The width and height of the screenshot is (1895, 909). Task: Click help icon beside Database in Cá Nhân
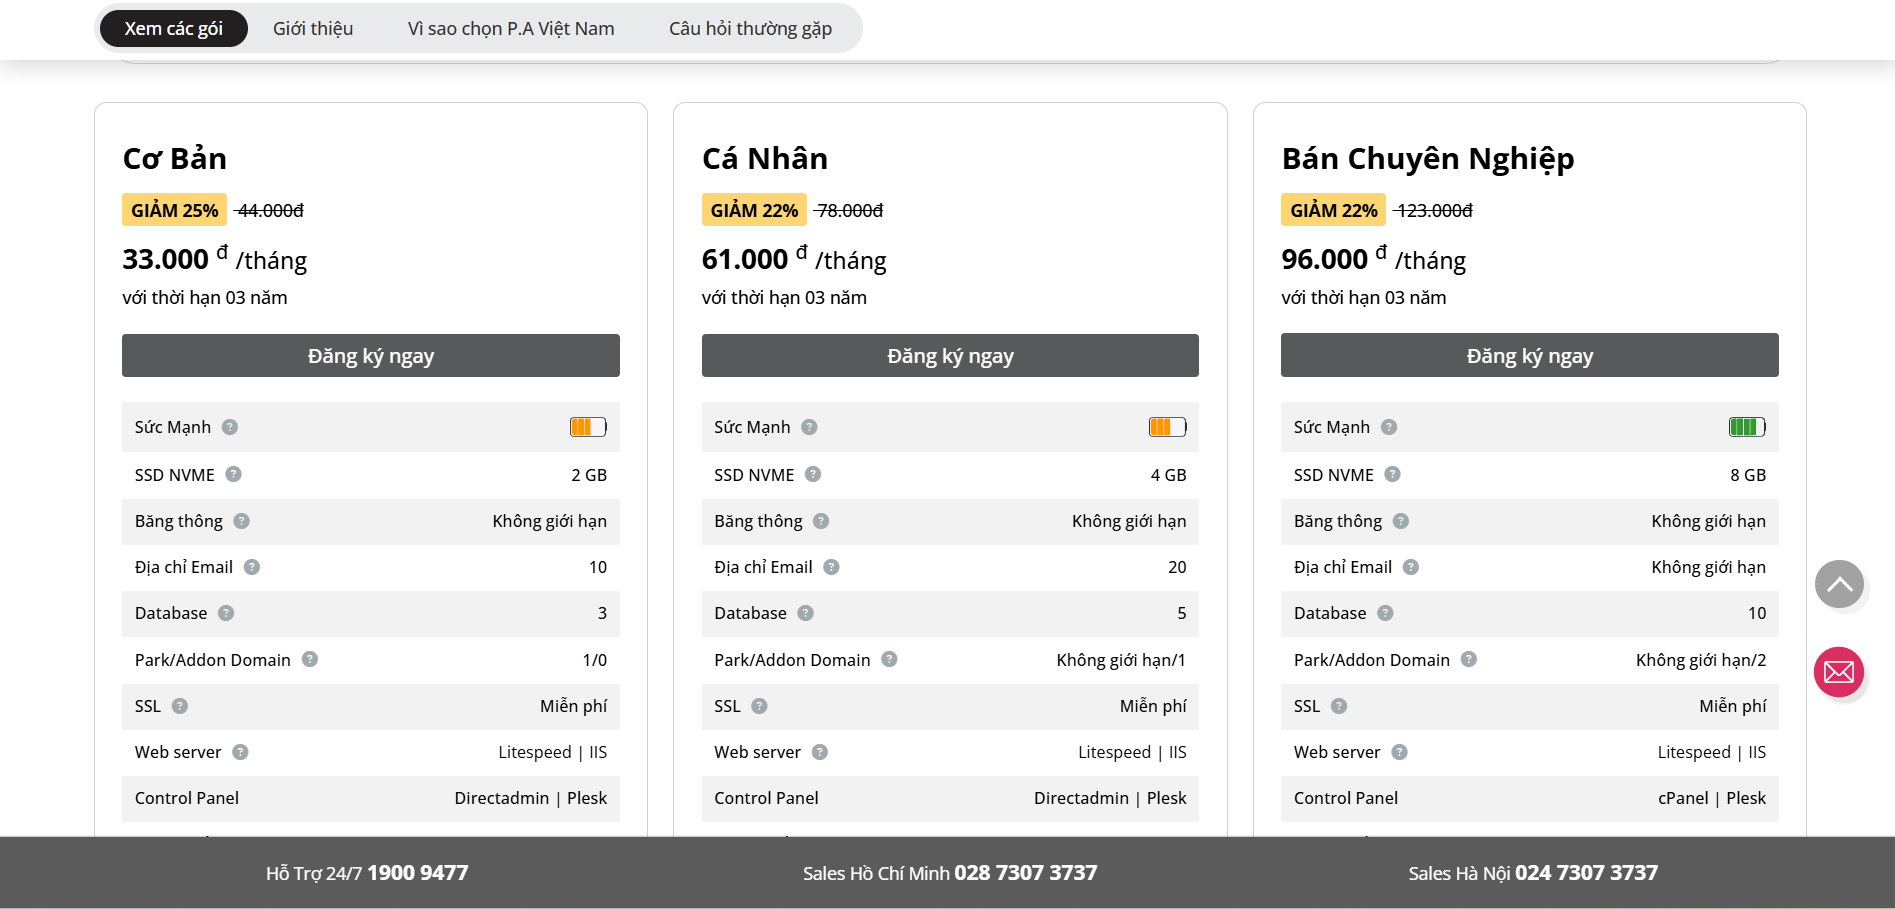(806, 613)
